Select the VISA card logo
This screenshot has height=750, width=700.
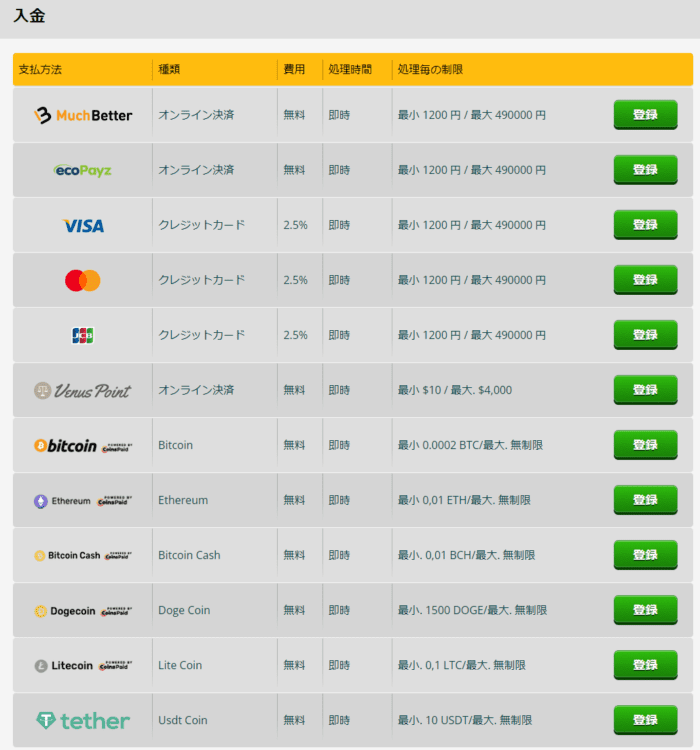coord(83,225)
